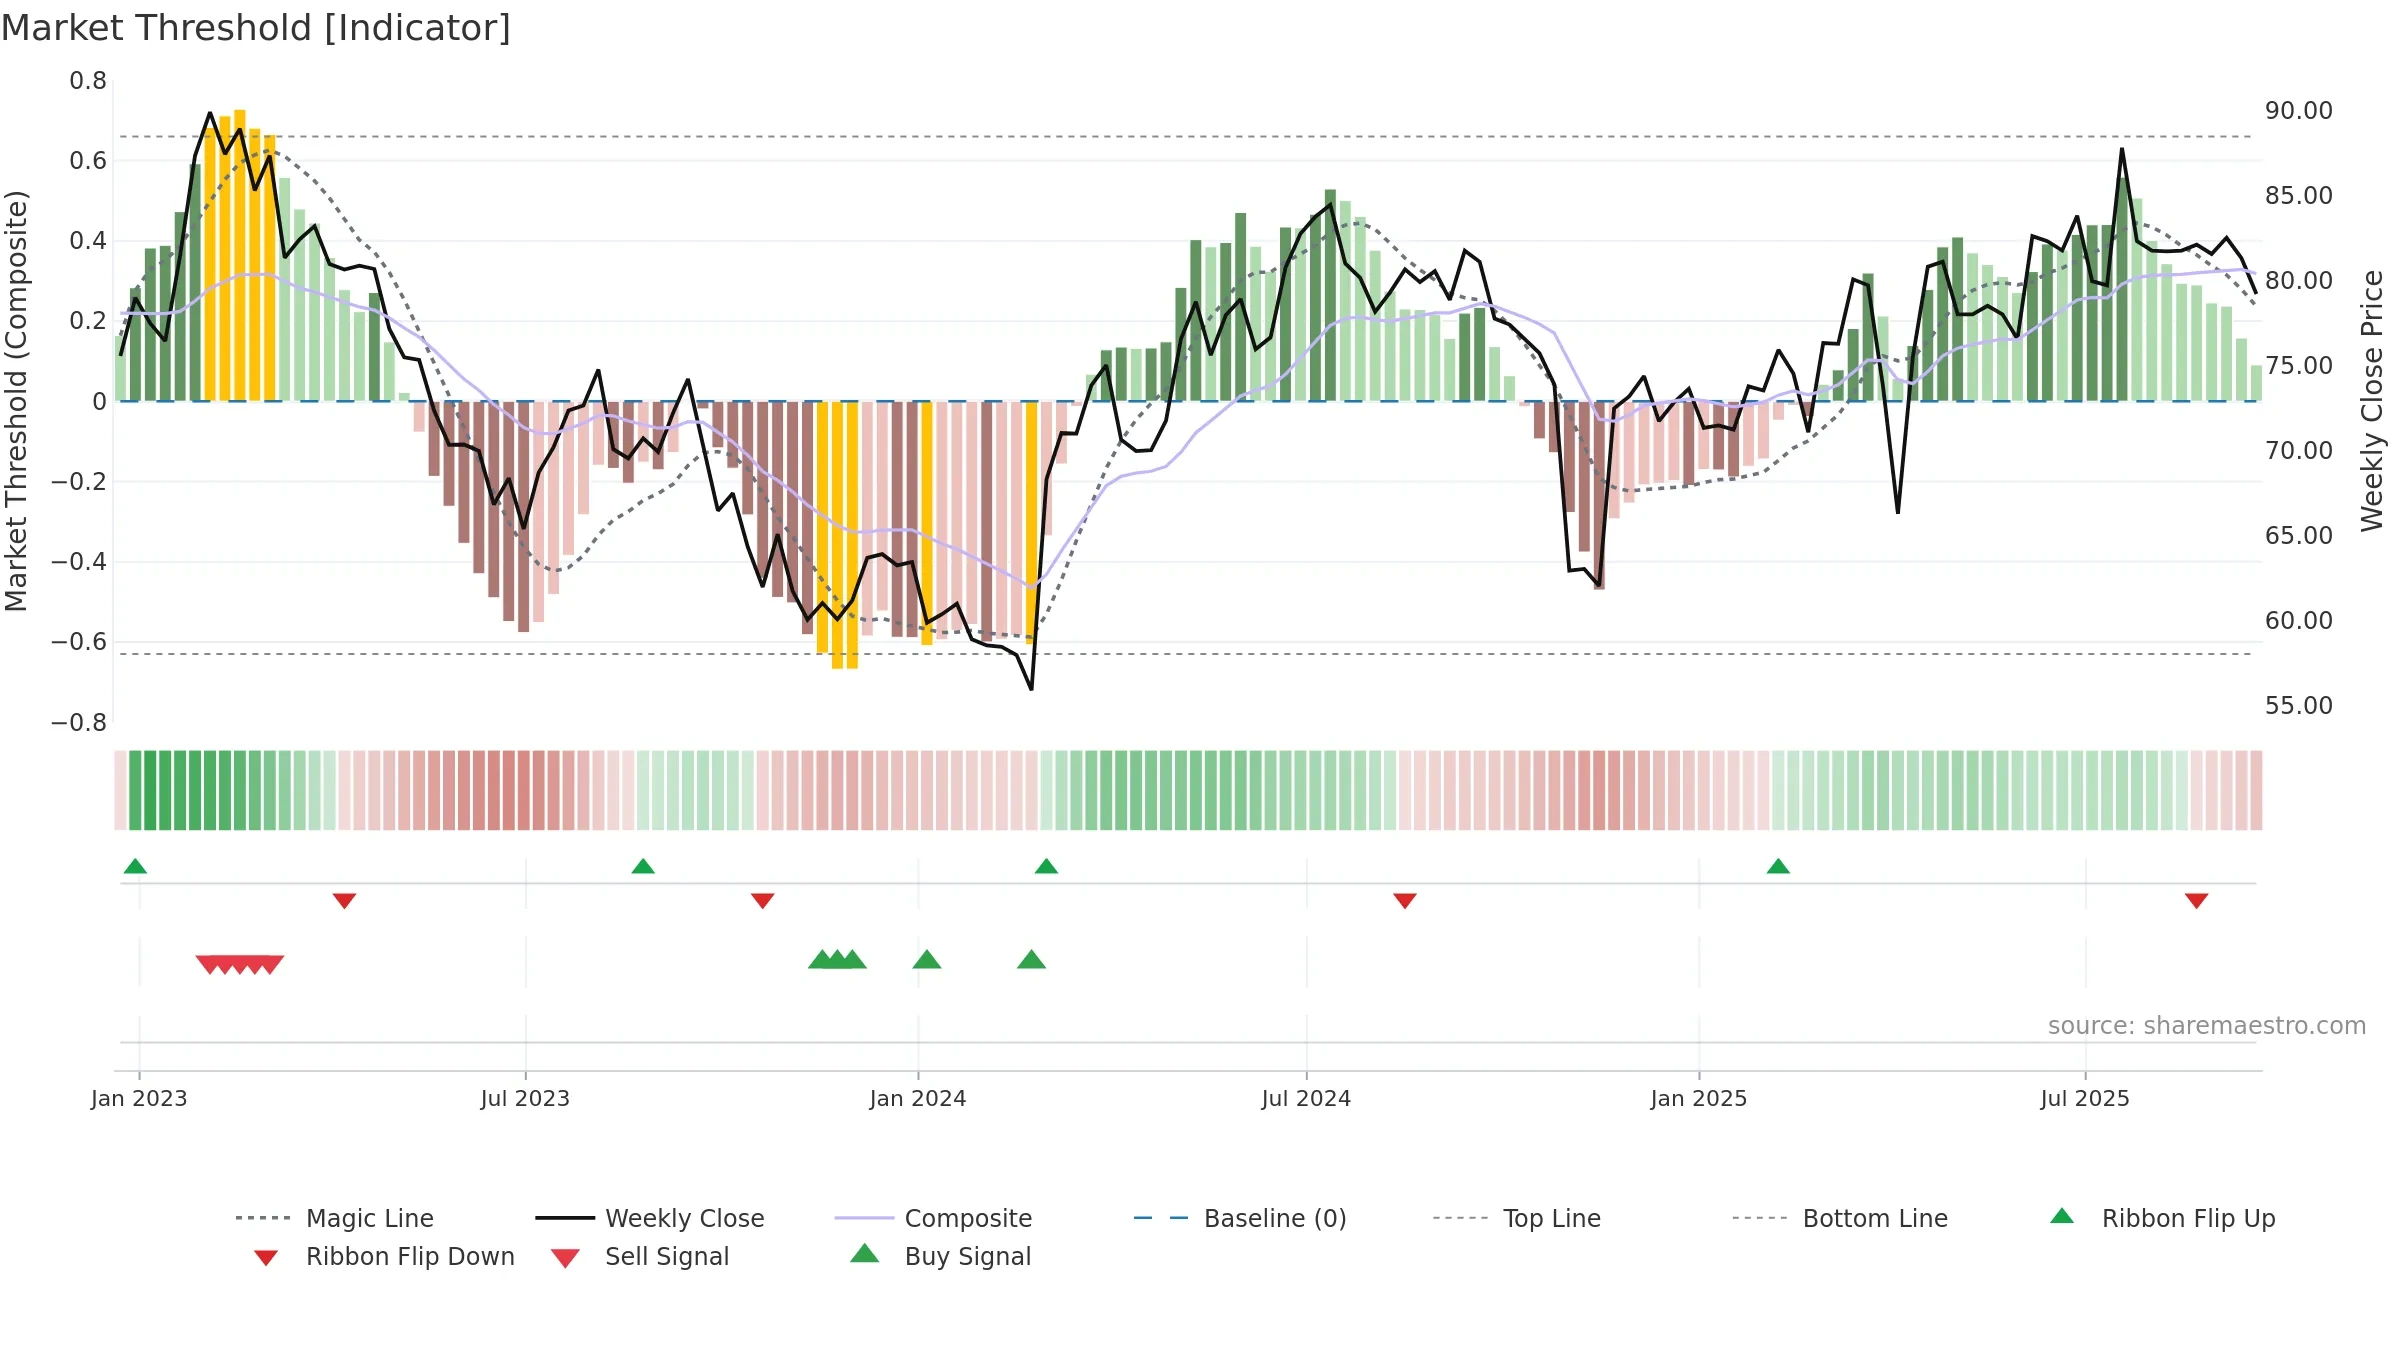
Task: Click the last Buy Signal triangle in early 2024
Action: point(1031,960)
